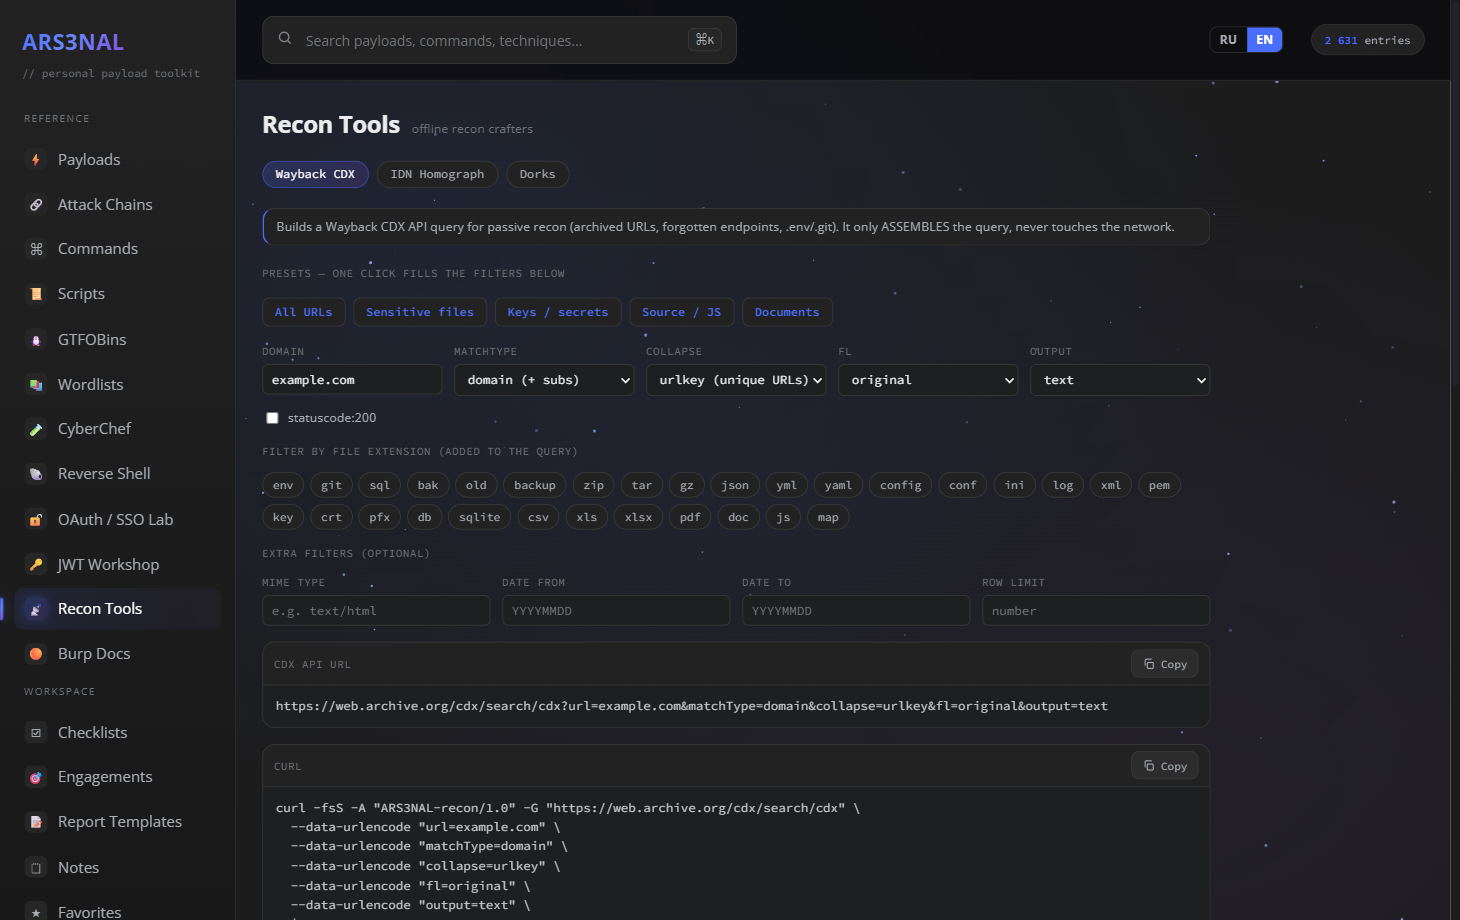
Task: Open Attack Chains from sidebar
Action: tap(117, 205)
